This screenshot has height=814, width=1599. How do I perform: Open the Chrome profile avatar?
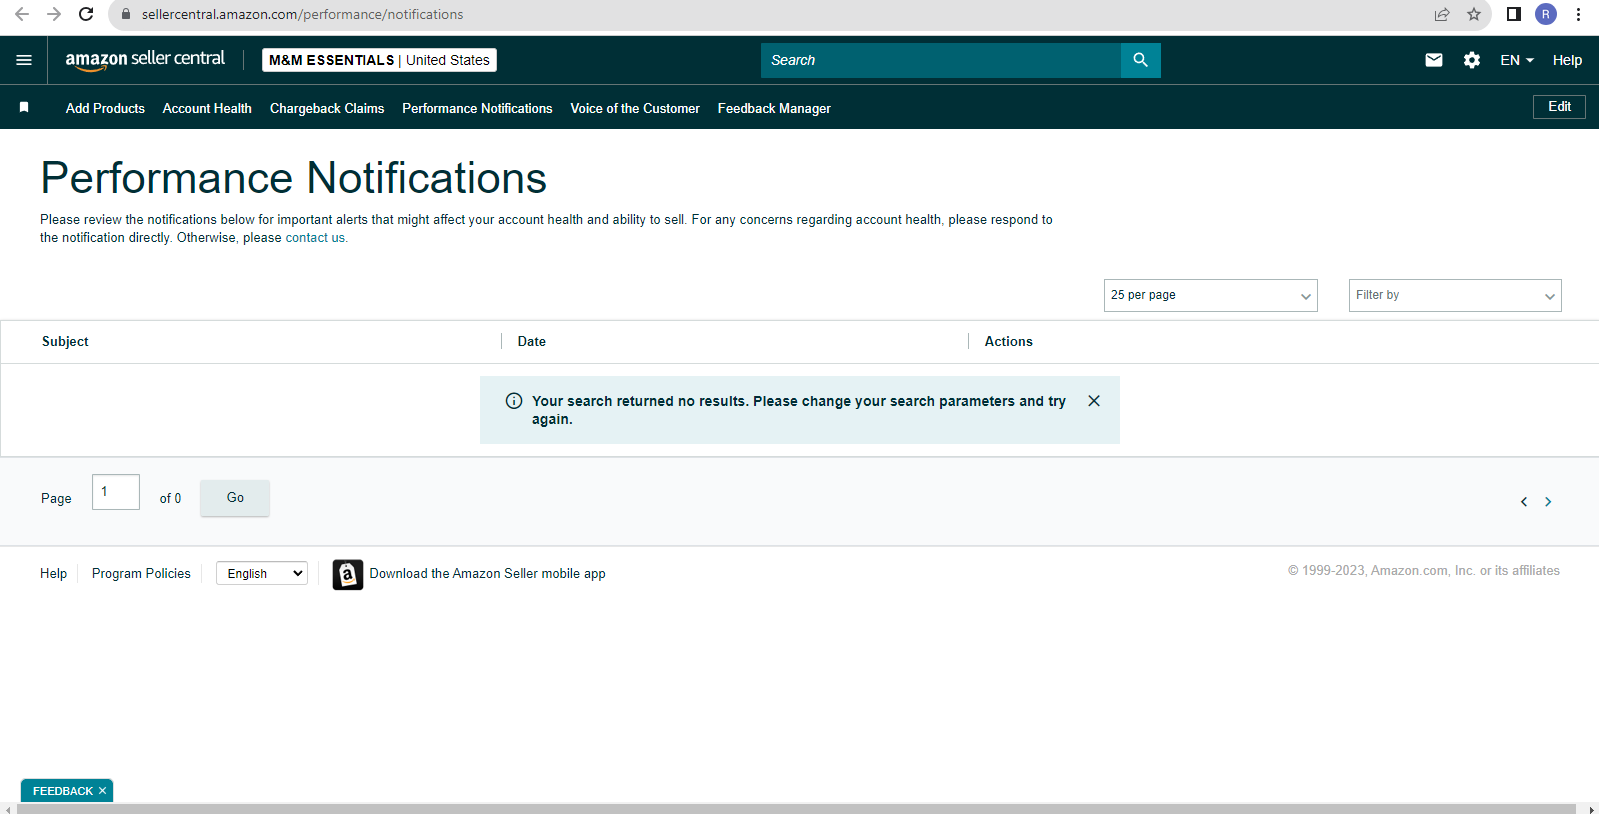(1546, 14)
